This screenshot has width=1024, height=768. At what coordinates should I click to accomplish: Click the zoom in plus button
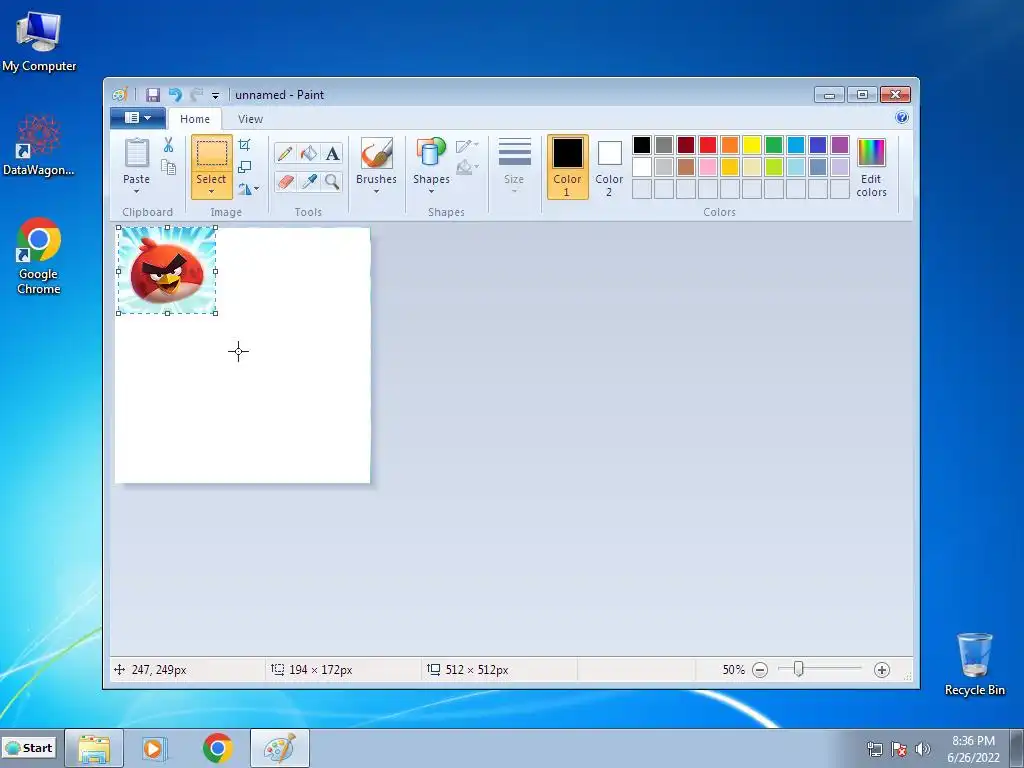pos(882,670)
